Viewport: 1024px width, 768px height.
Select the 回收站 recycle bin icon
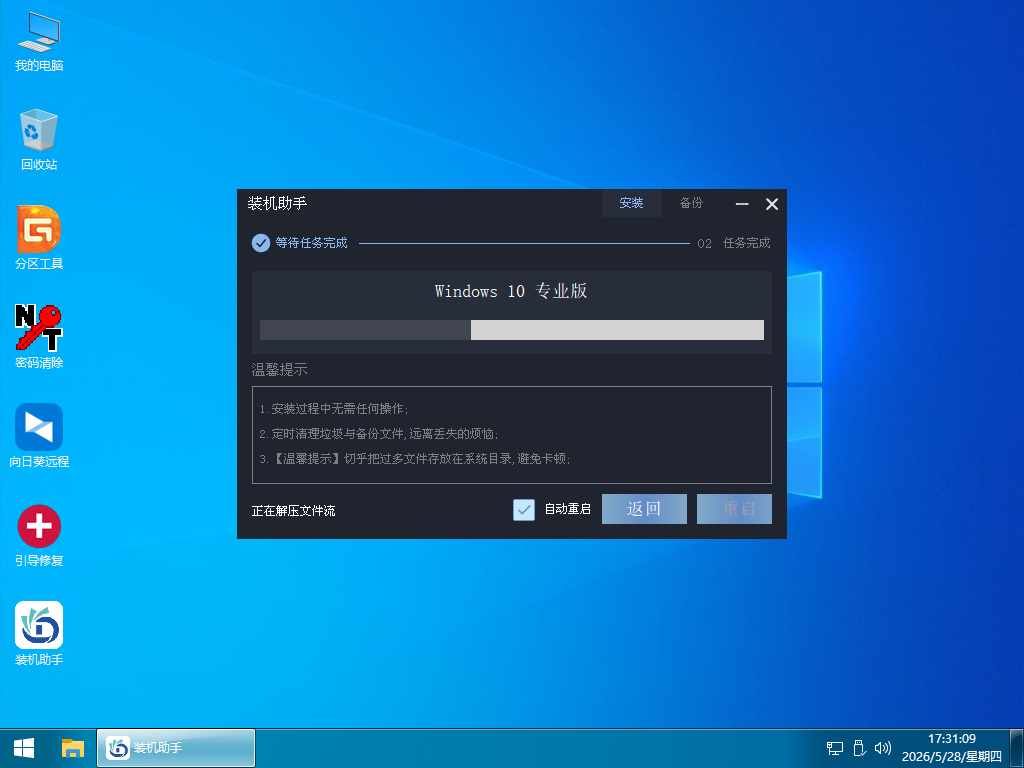point(39,140)
